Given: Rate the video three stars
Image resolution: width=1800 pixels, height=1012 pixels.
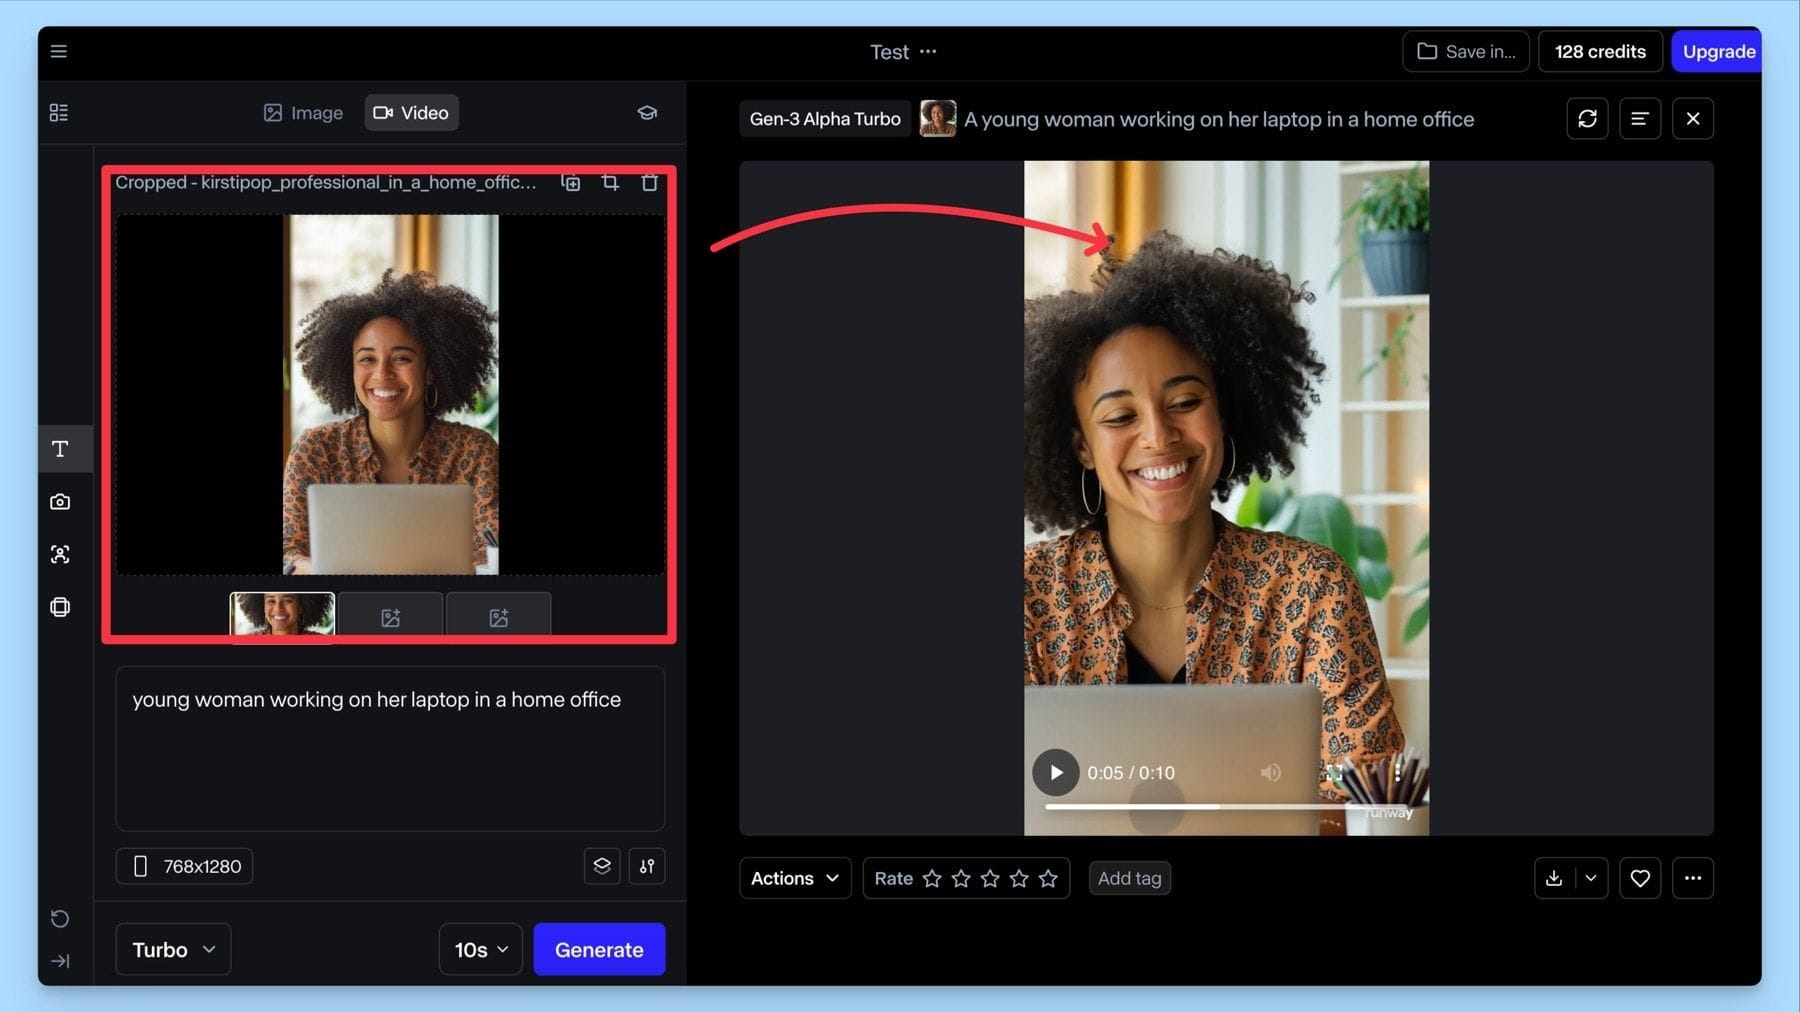Looking at the screenshot, I should tap(990, 878).
